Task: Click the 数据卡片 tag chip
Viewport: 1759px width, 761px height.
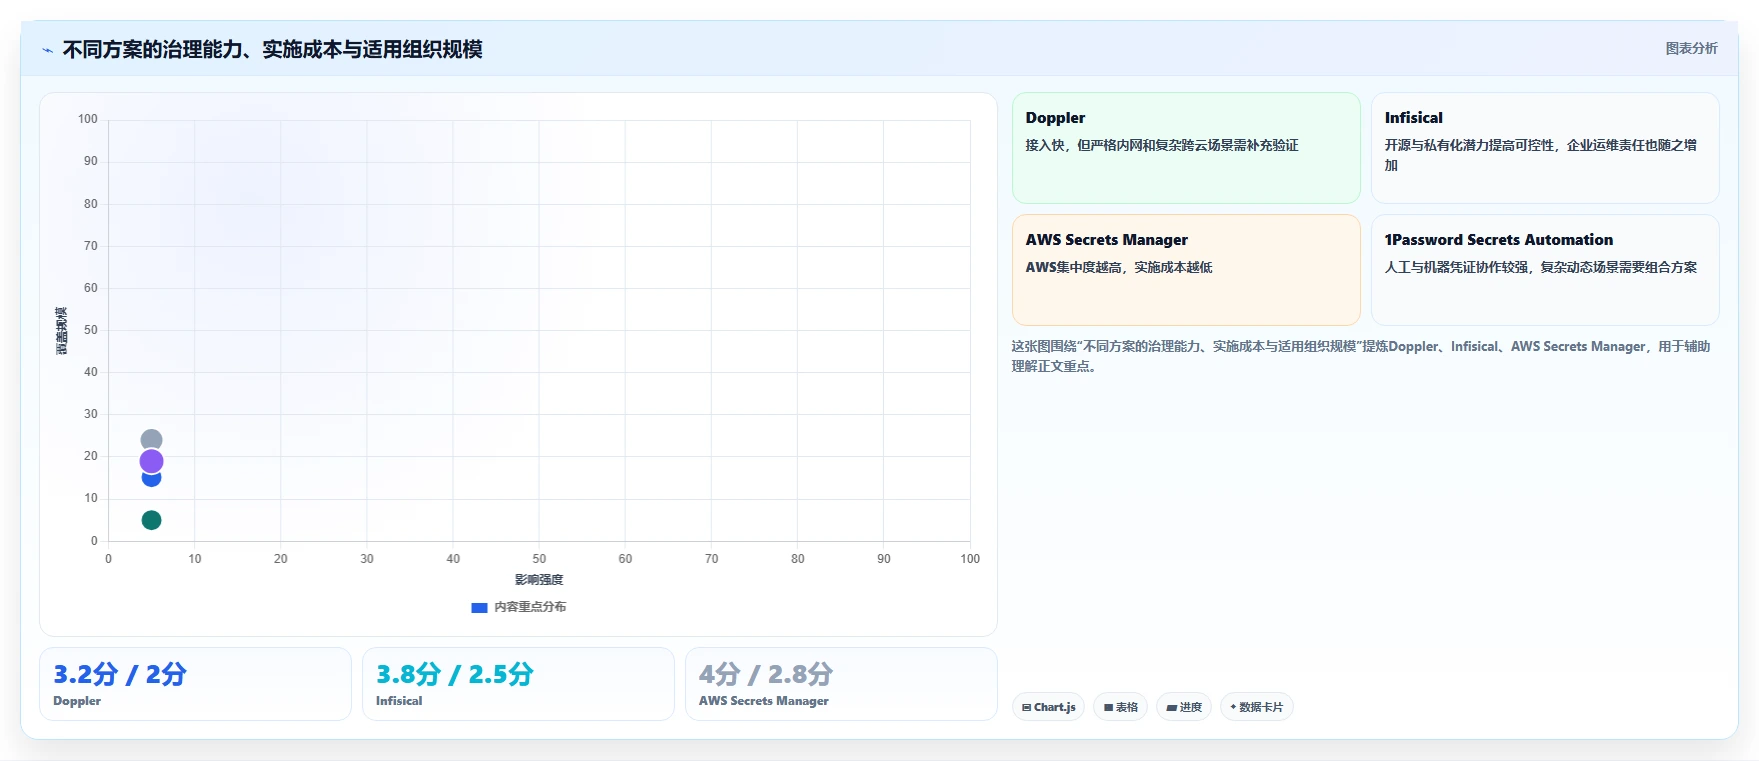Action: [x=1256, y=707]
